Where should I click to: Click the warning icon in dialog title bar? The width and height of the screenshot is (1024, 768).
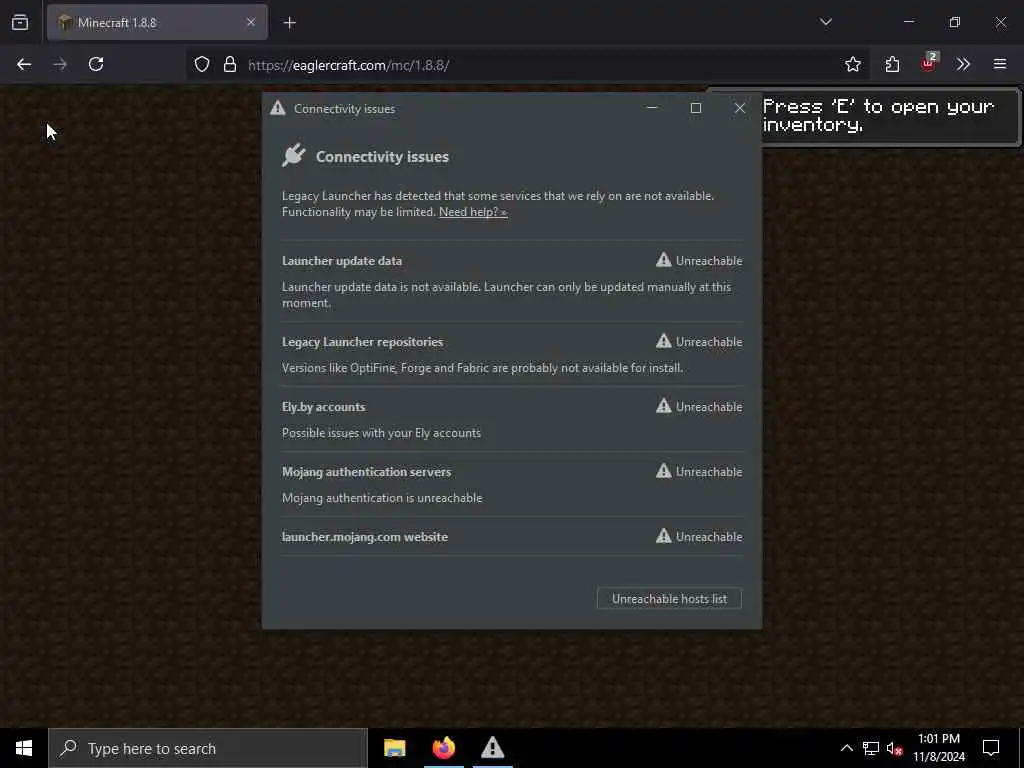(x=278, y=108)
